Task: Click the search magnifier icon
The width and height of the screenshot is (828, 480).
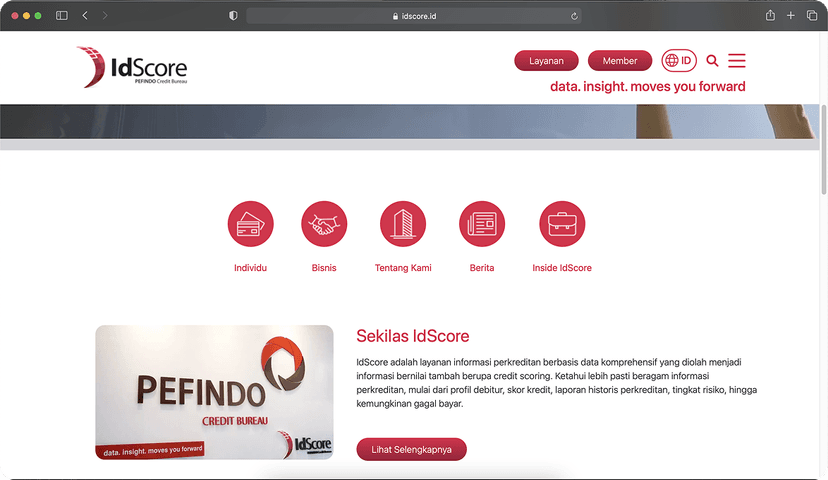Action: click(712, 61)
